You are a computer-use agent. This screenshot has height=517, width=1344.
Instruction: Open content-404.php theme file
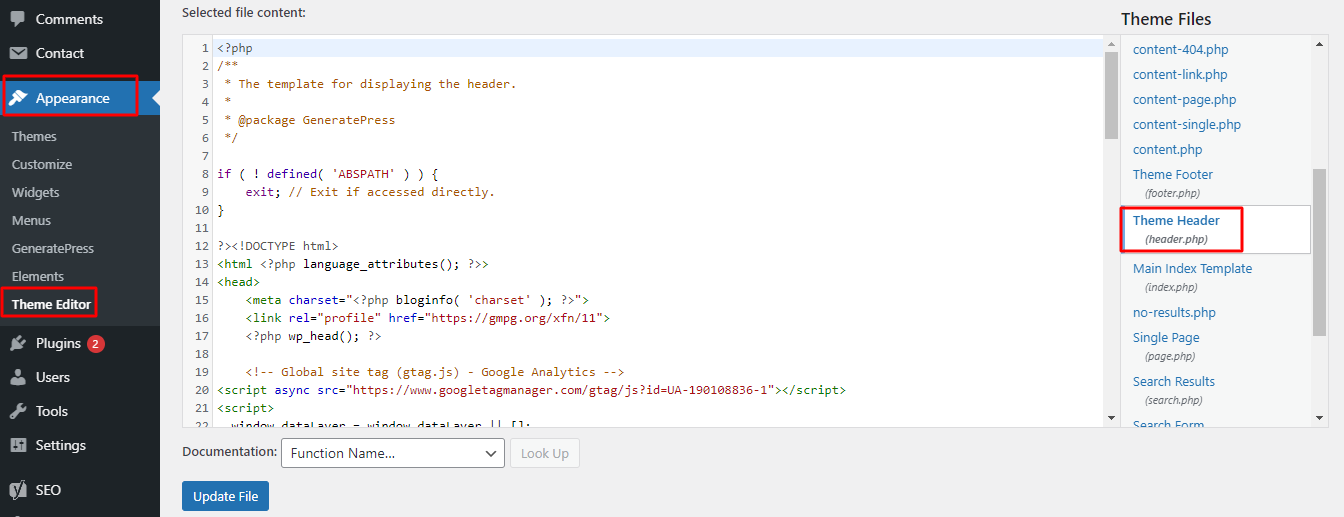[1180, 49]
